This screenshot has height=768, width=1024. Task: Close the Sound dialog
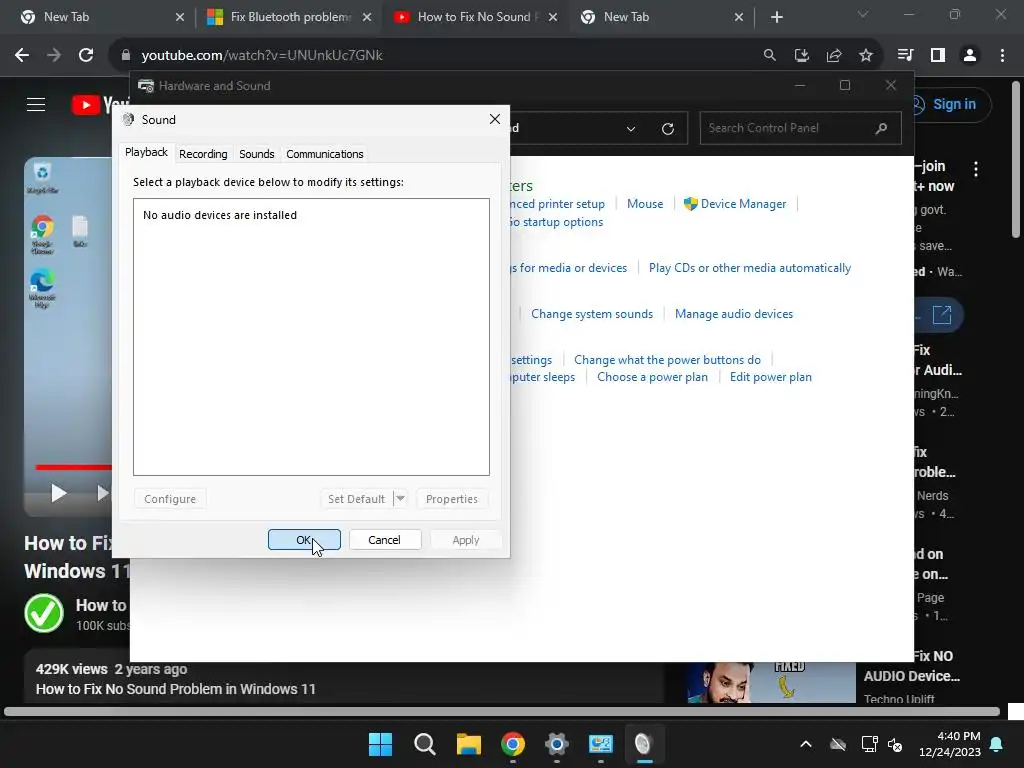point(494,119)
